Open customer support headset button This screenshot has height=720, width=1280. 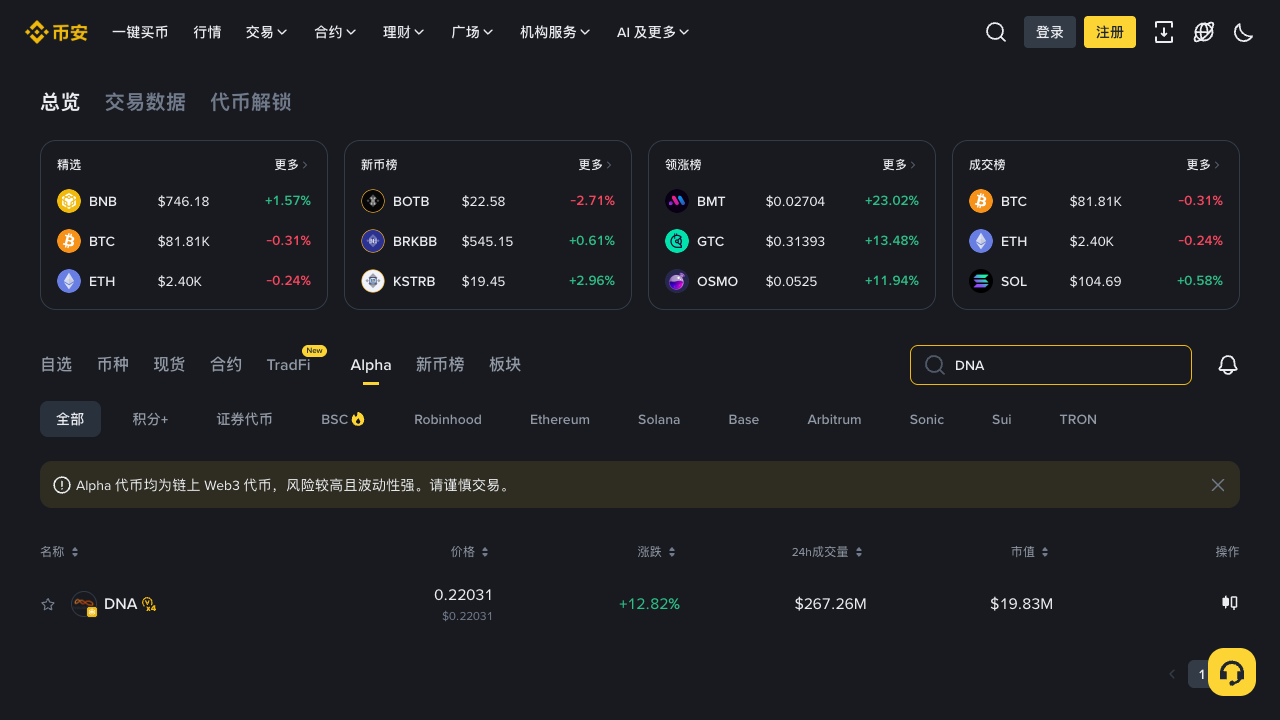click(x=1232, y=672)
